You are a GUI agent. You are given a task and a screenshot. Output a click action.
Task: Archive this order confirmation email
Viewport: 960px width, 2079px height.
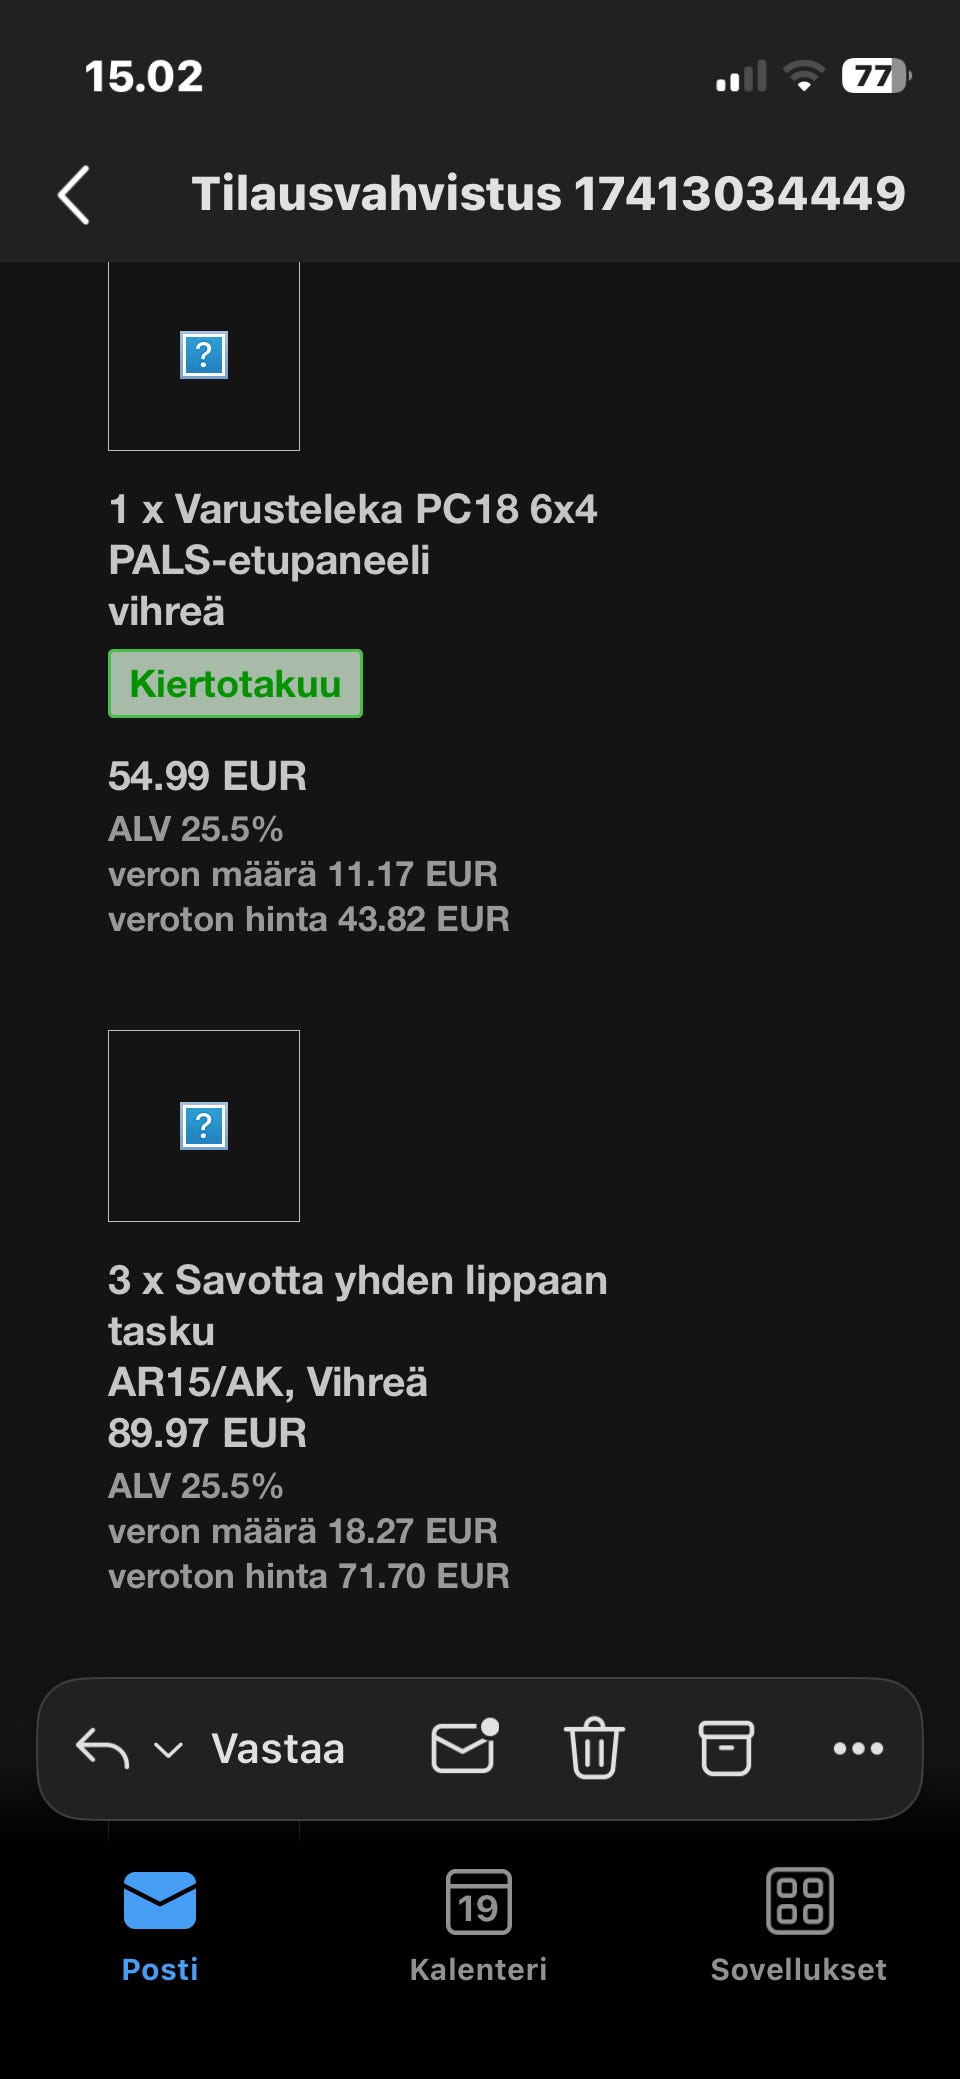click(726, 1747)
